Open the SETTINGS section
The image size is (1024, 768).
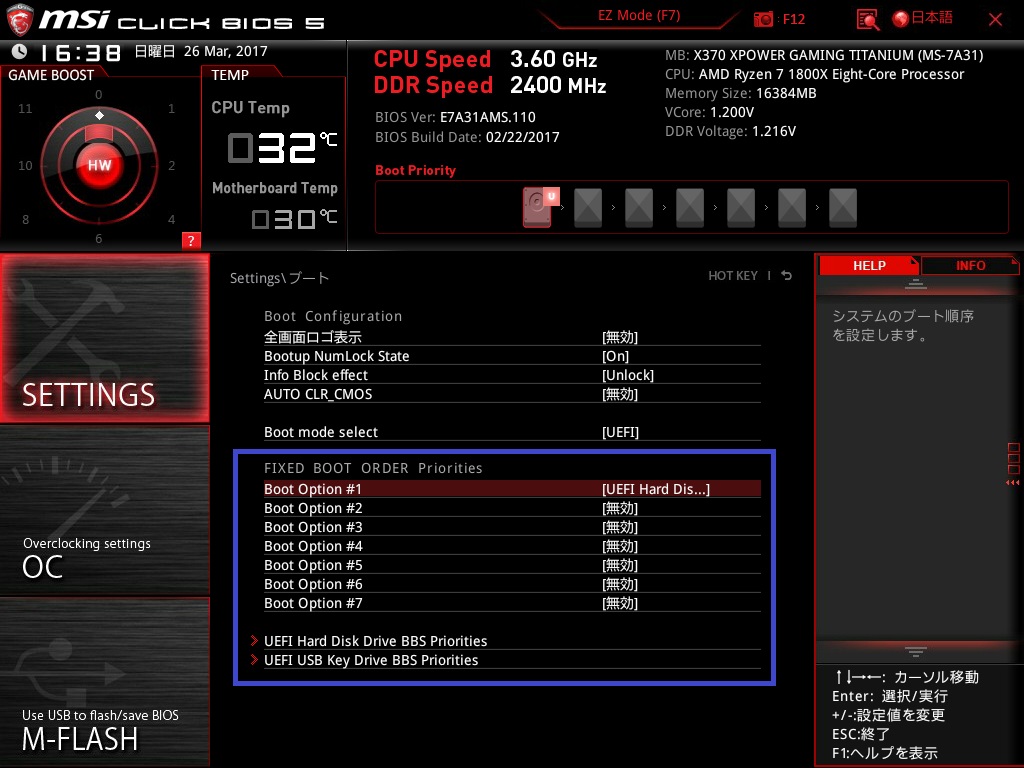[x=104, y=338]
